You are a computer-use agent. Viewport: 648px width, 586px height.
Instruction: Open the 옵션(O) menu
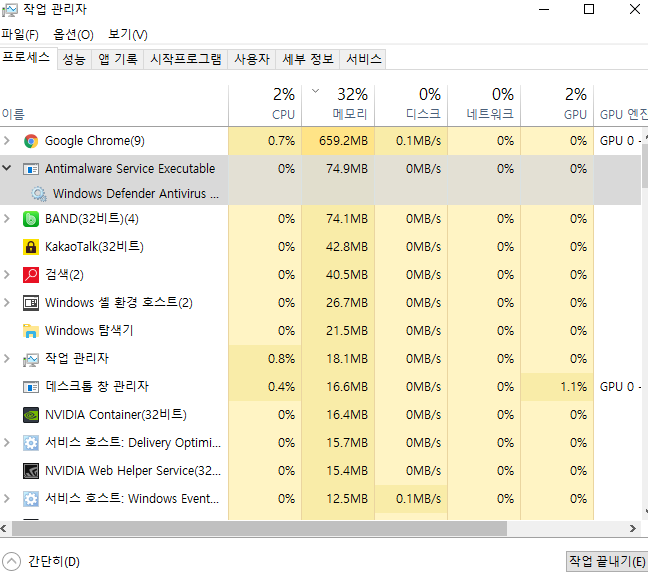(x=73, y=34)
